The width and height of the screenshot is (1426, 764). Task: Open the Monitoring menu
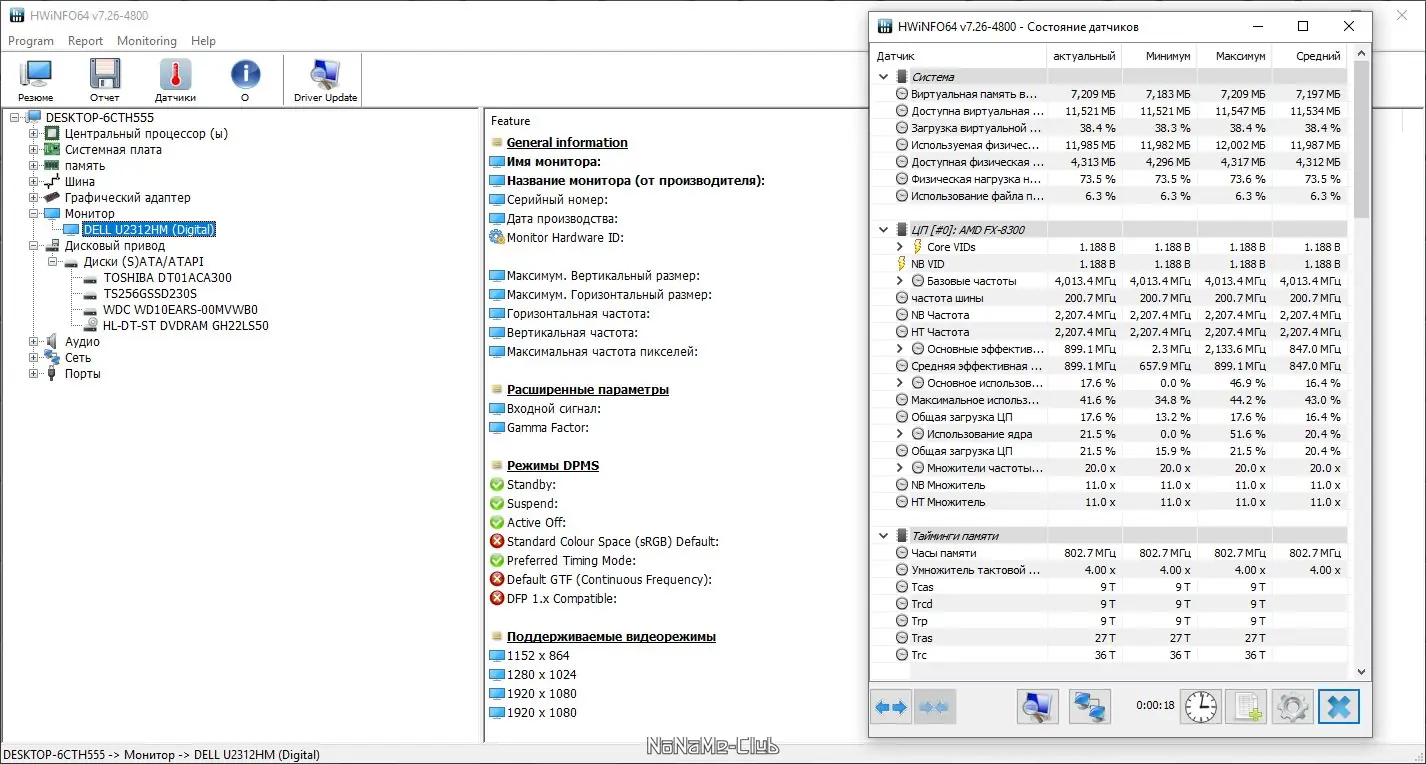(x=146, y=41)
